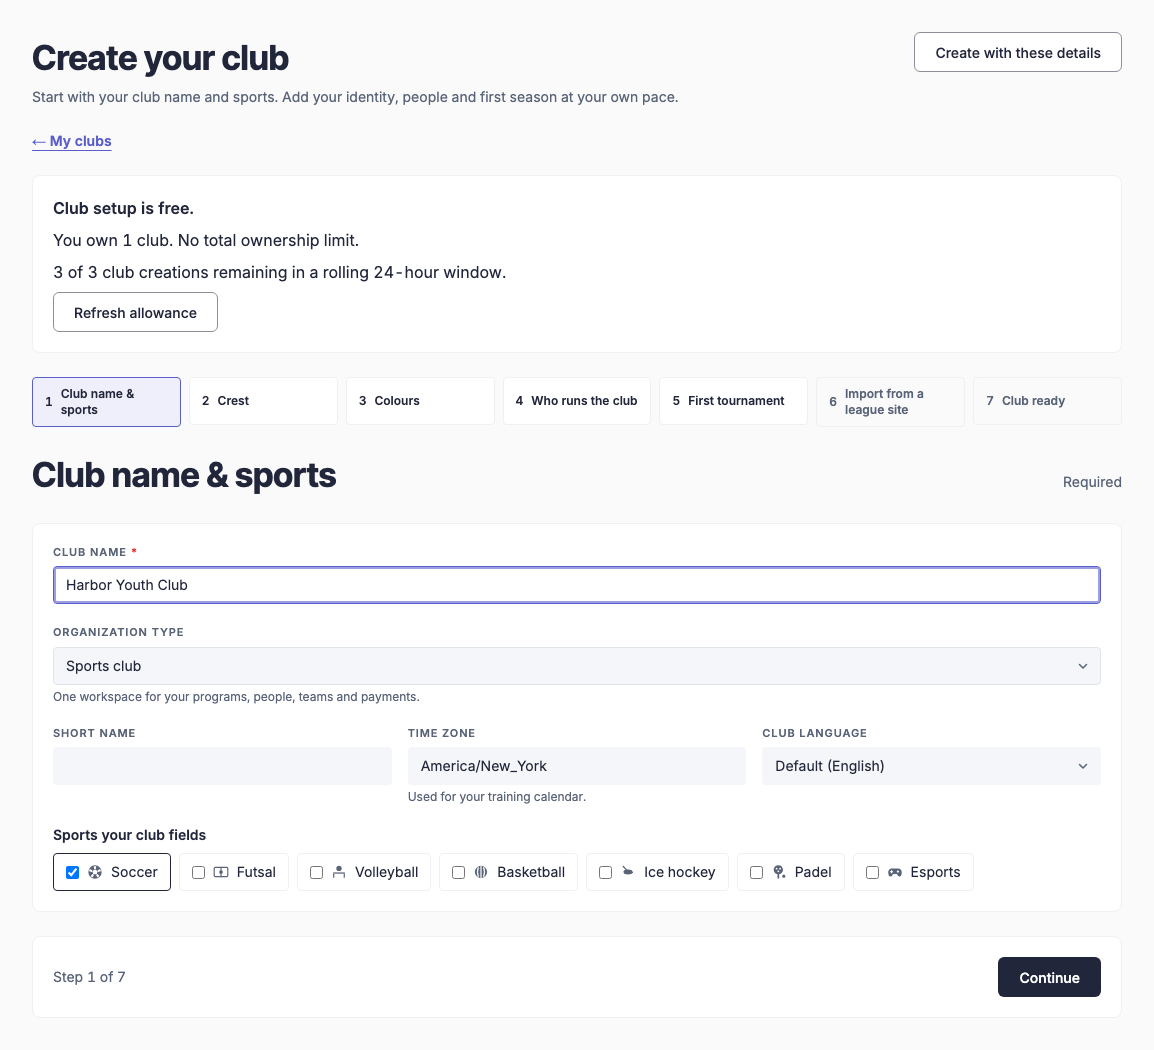Viewport: 1154px width, 1050px height.
Task: Open the Club language dropdown
Action: [931, 766]
